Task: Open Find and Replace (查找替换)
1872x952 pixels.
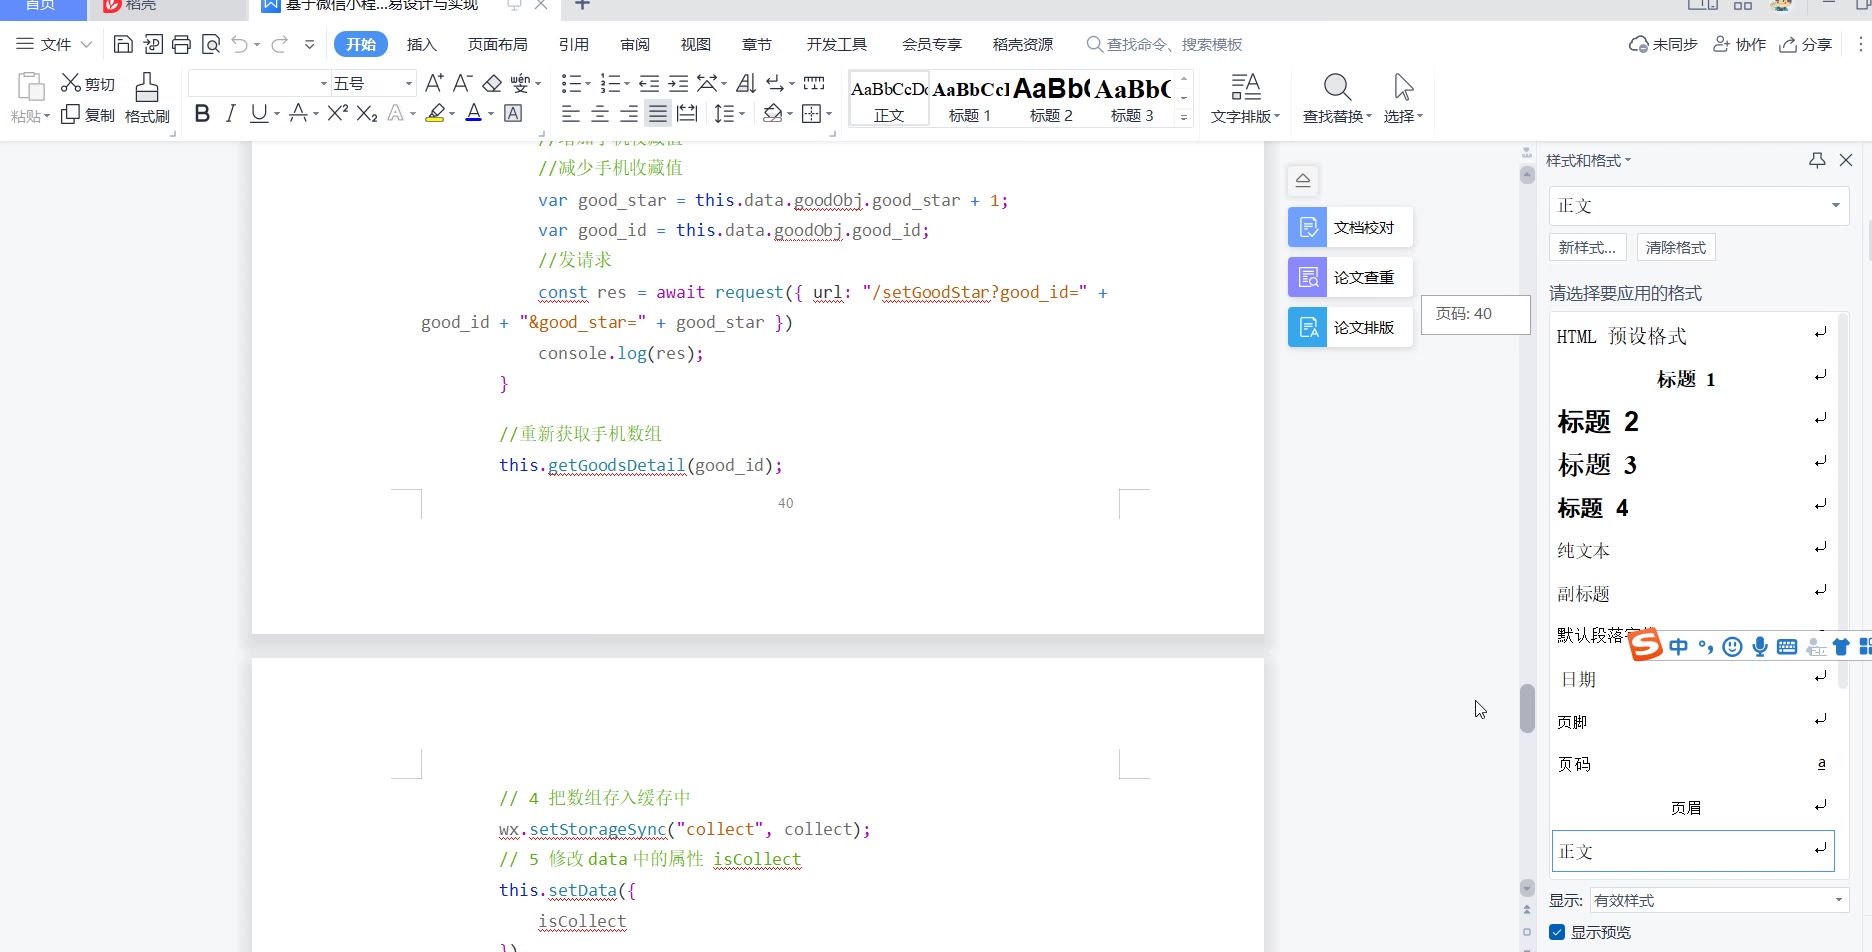Action: coord(1337,98)
